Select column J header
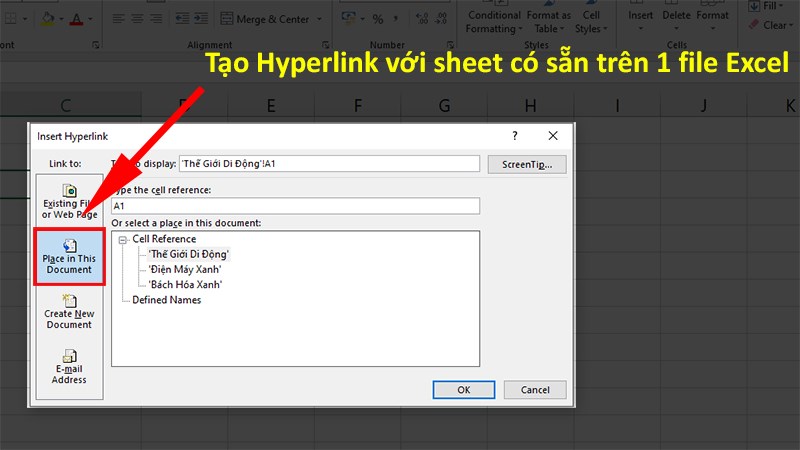This screenshot has width=800, height=450. (704, 106)
